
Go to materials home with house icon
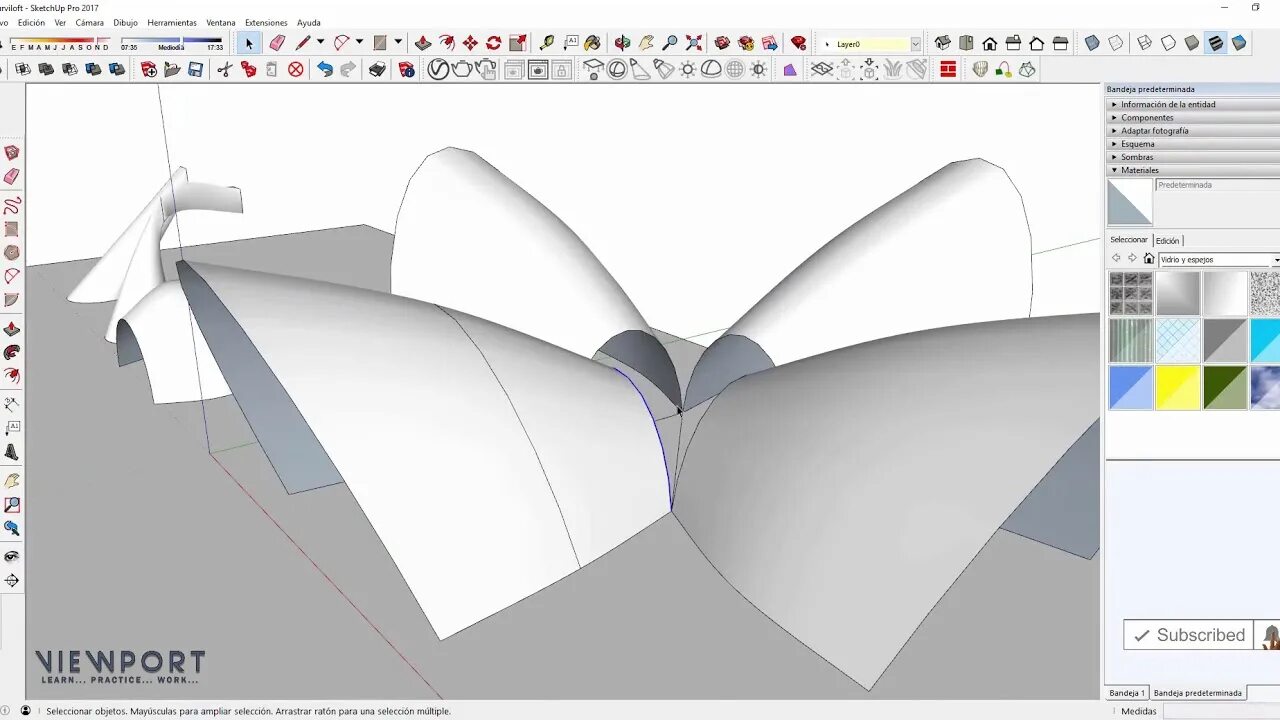pos(1148,259)
